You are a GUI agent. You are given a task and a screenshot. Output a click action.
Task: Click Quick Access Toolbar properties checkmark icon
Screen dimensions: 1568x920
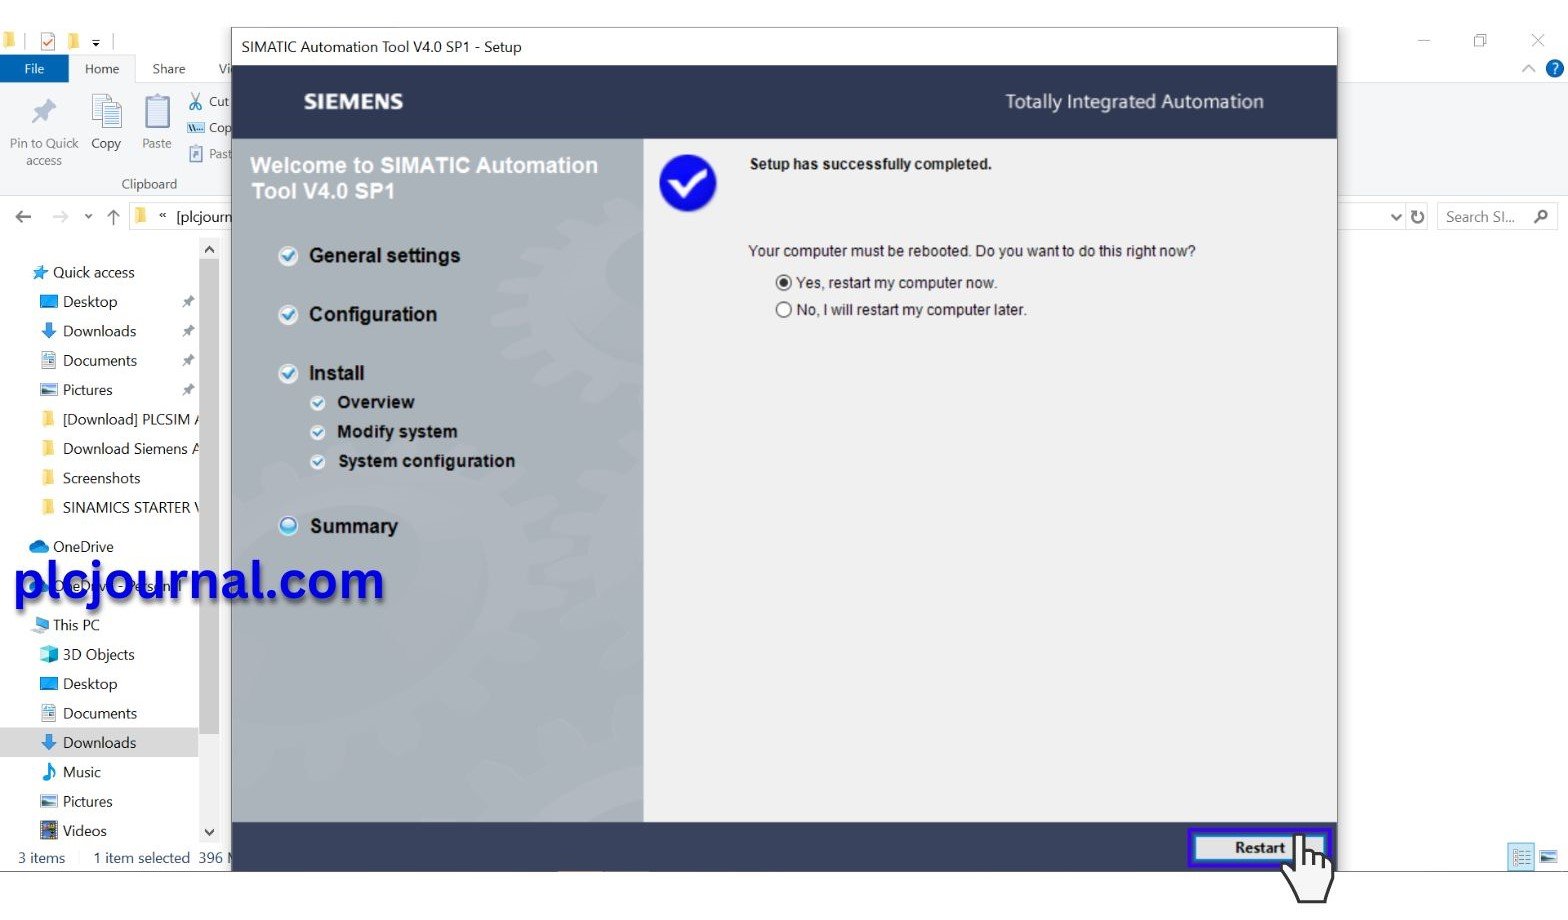47,41
